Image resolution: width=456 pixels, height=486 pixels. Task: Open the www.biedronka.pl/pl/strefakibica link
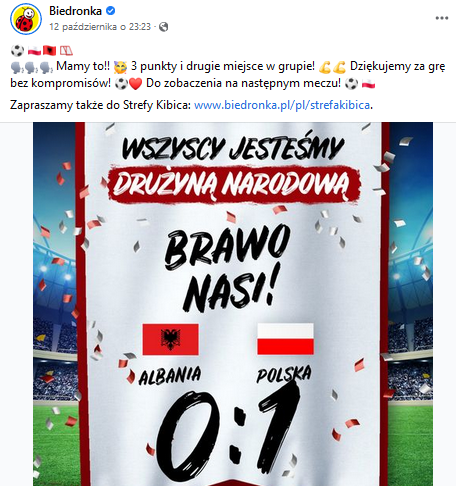point(282,105)
